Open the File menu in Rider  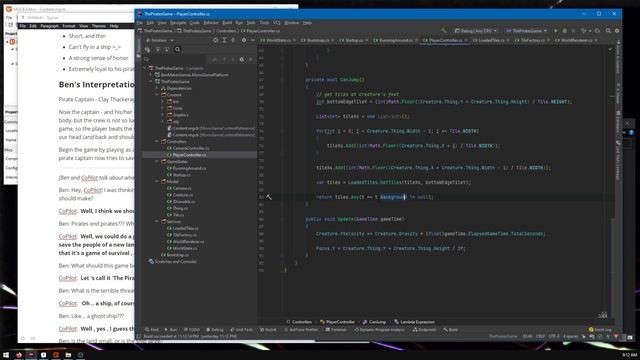click(140, 22)
